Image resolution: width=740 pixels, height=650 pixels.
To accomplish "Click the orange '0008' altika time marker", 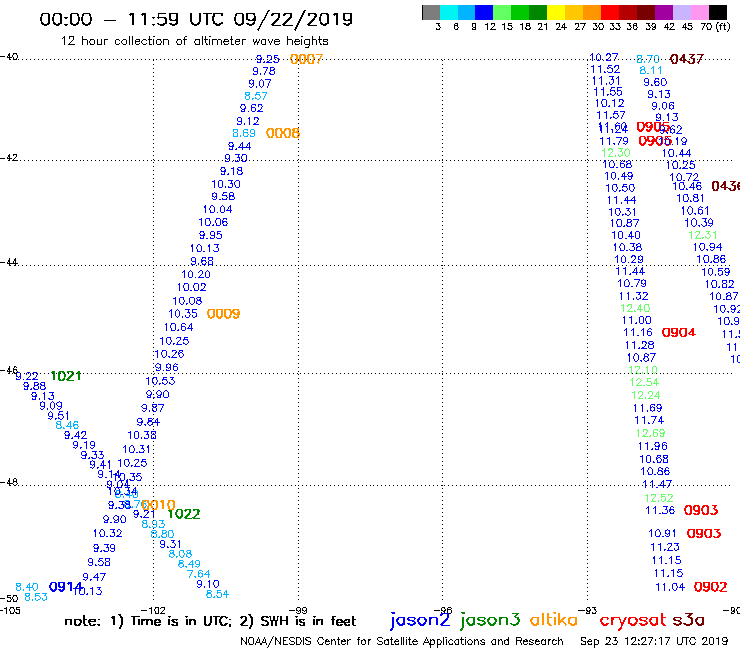I will [x=283, y=133].
